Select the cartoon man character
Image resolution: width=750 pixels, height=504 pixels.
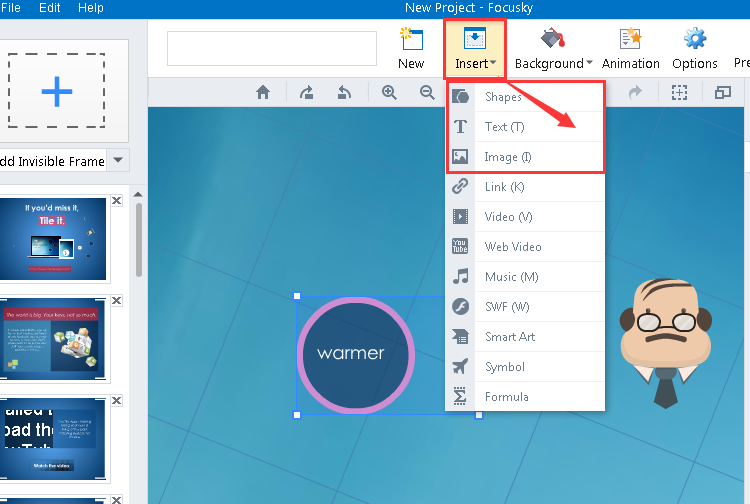tap(666, 343)
